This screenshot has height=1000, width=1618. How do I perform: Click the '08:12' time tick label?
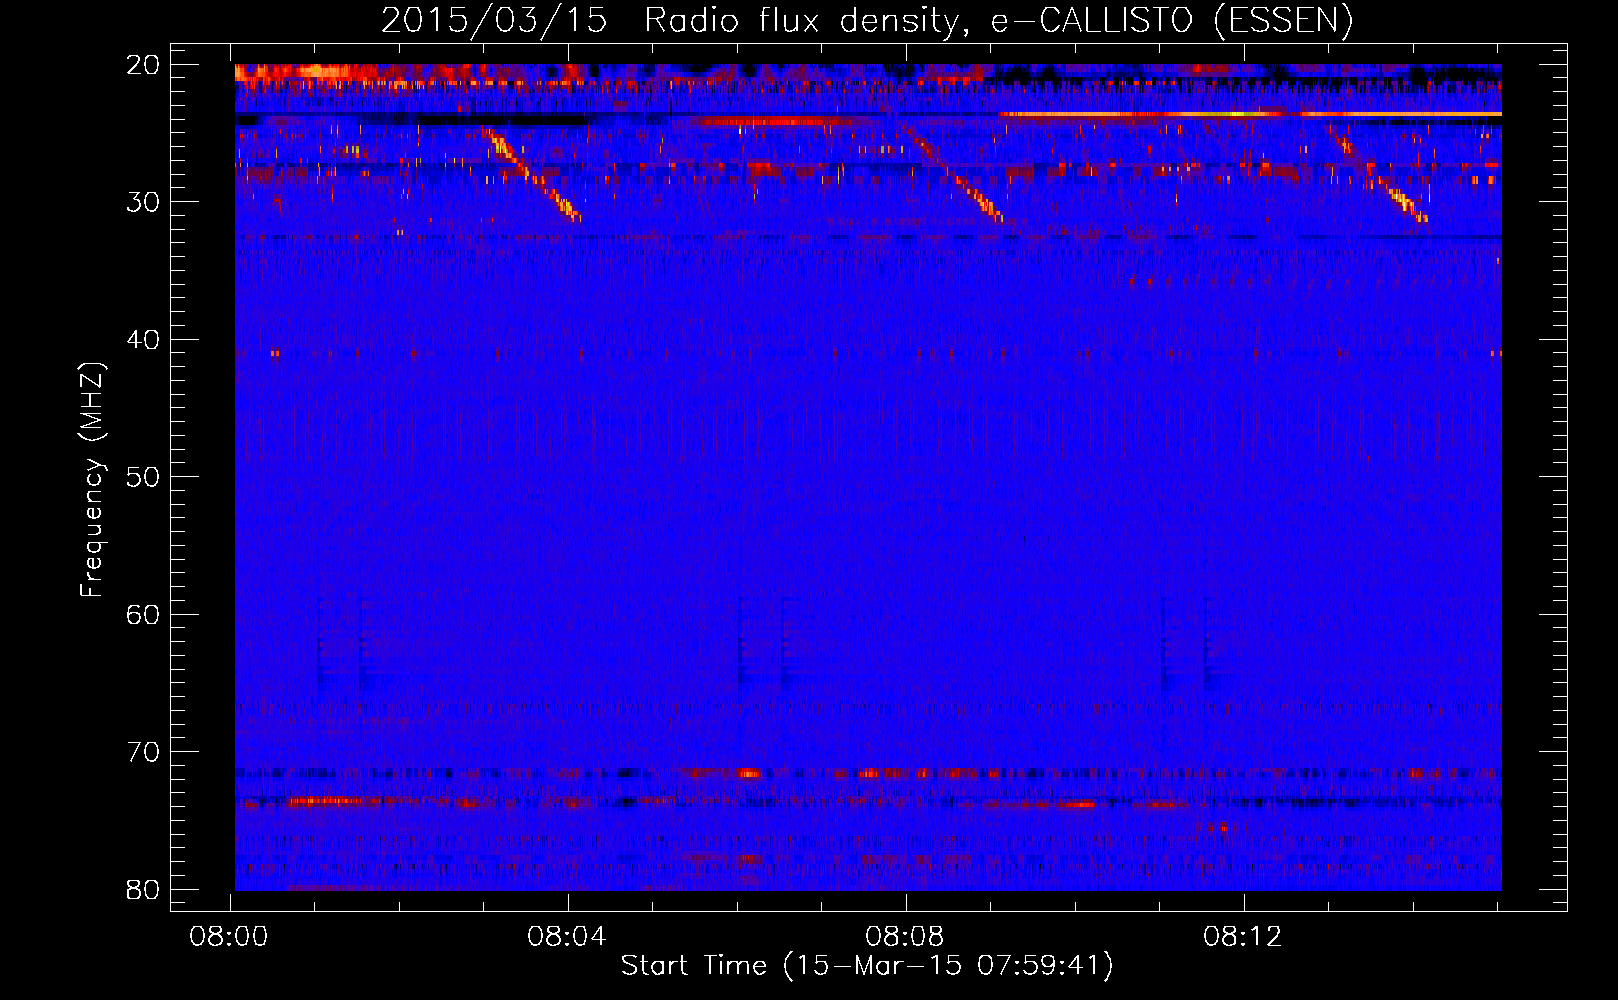click(x=1243, y=937)
